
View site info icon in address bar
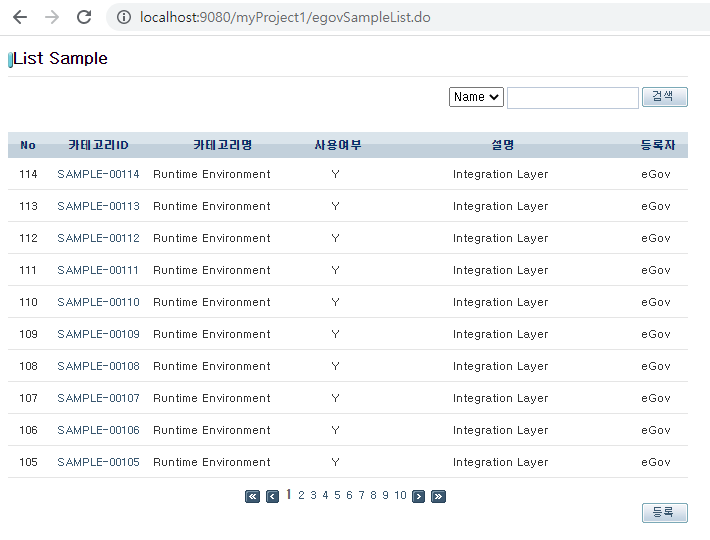124,17
